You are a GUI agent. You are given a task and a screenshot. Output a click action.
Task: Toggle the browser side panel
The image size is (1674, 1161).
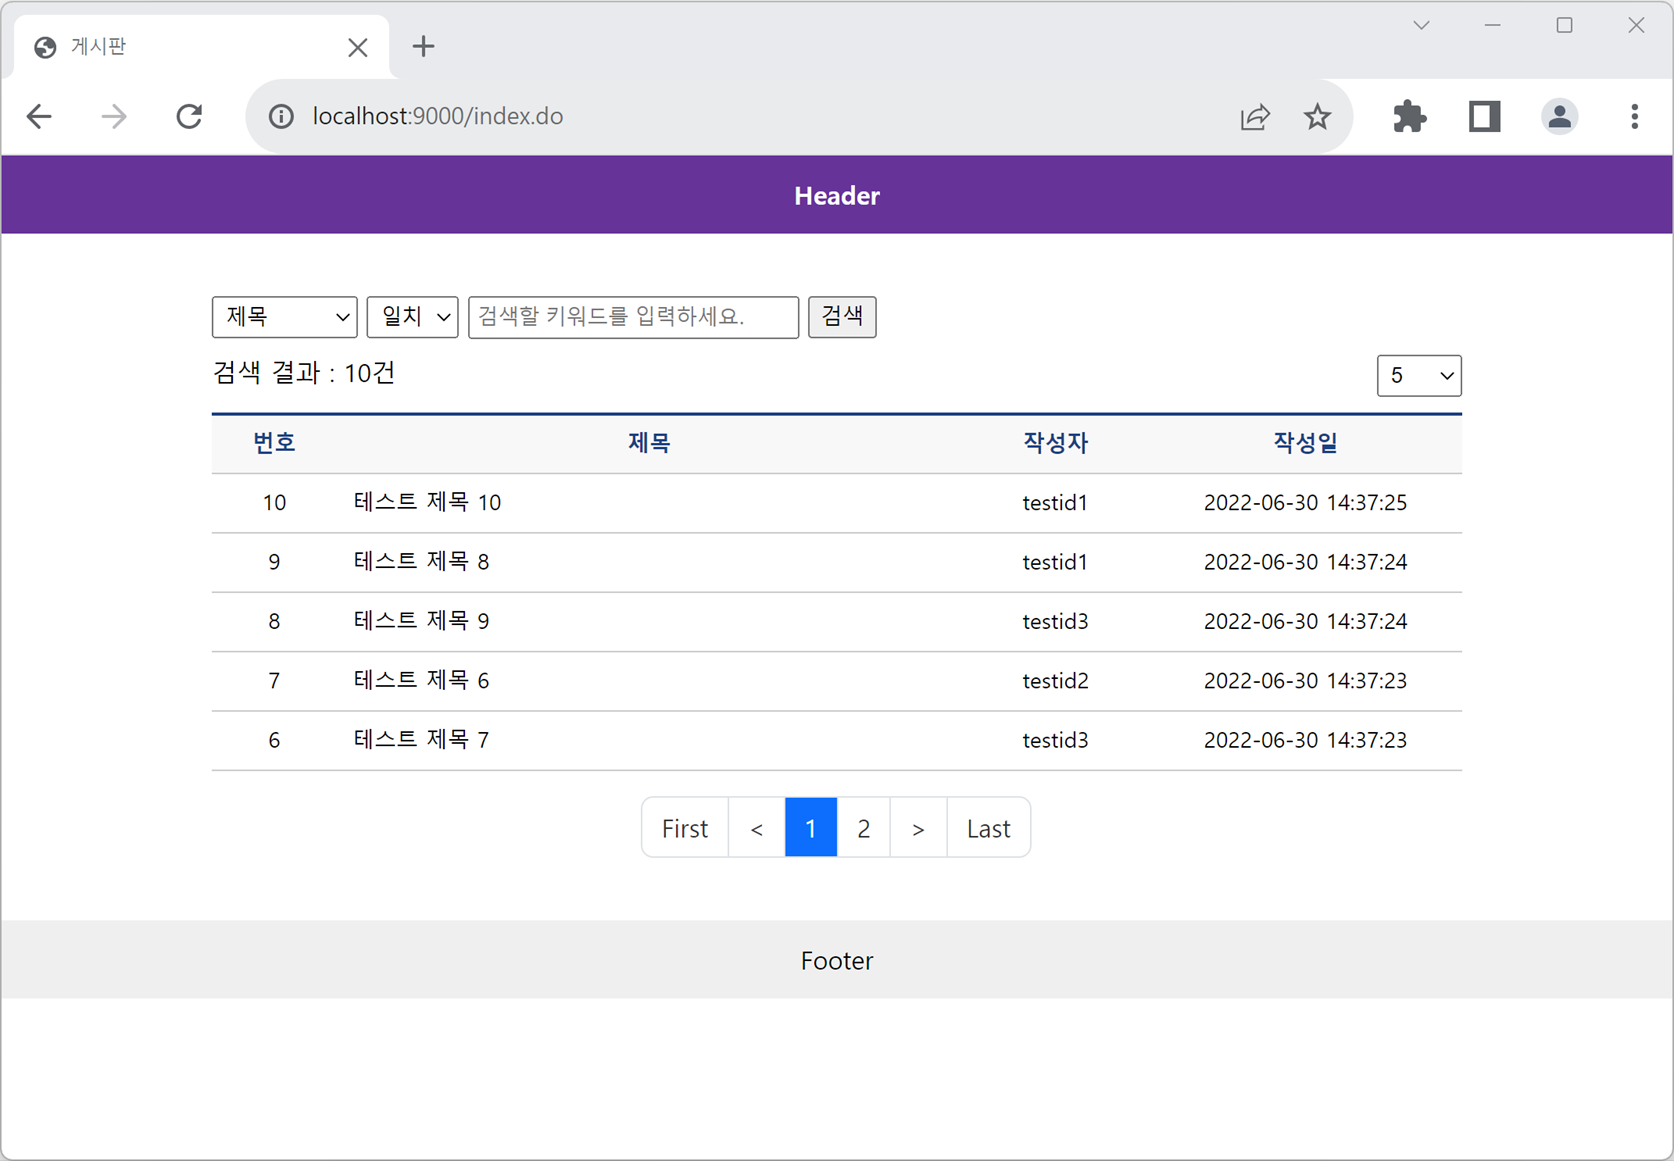pyautogui.click(x=1484, y=116)
